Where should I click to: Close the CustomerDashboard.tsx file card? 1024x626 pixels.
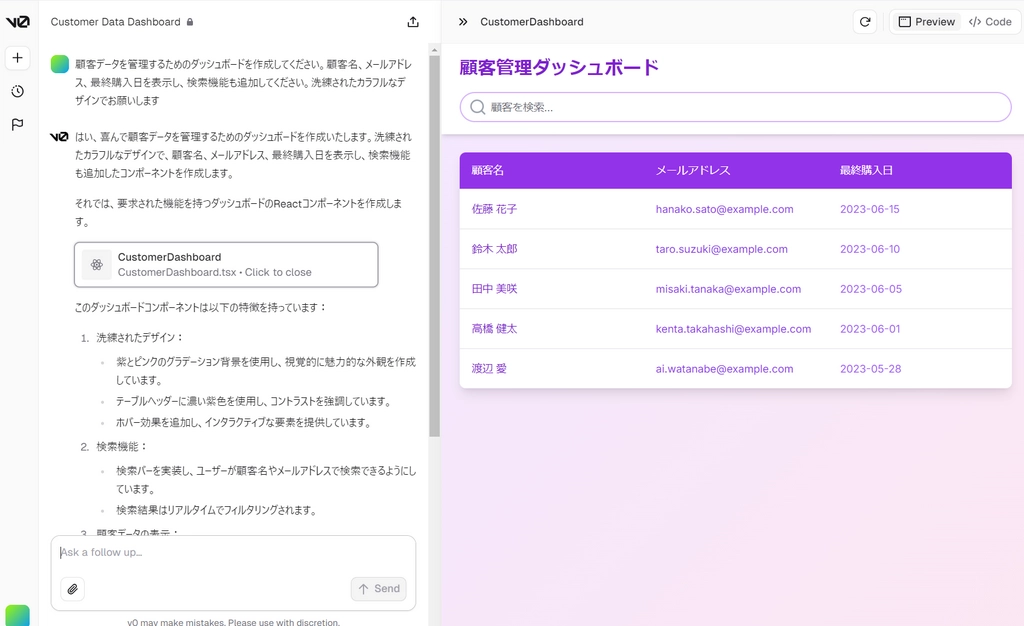[x=226, y=264]
